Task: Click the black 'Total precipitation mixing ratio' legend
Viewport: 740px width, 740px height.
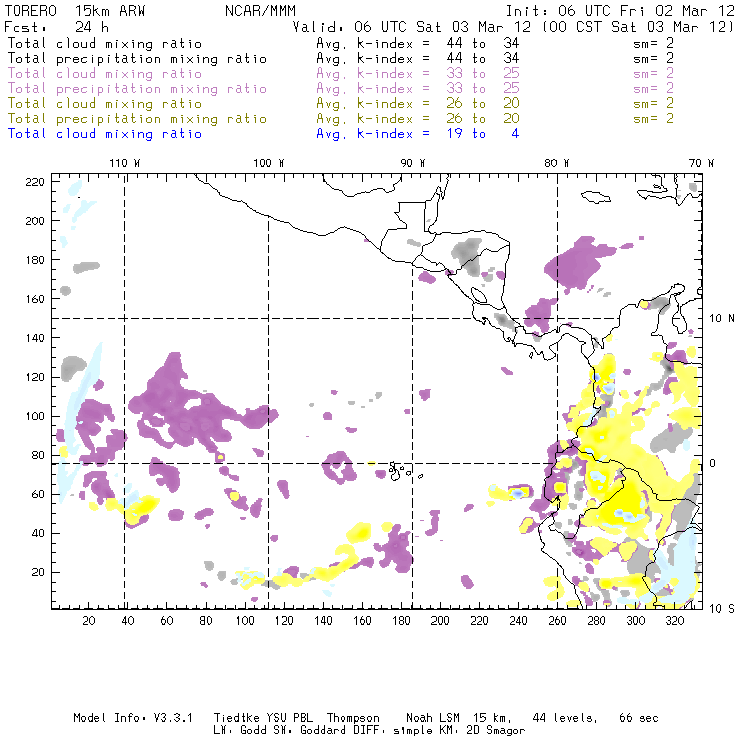Action: point(137,59)
